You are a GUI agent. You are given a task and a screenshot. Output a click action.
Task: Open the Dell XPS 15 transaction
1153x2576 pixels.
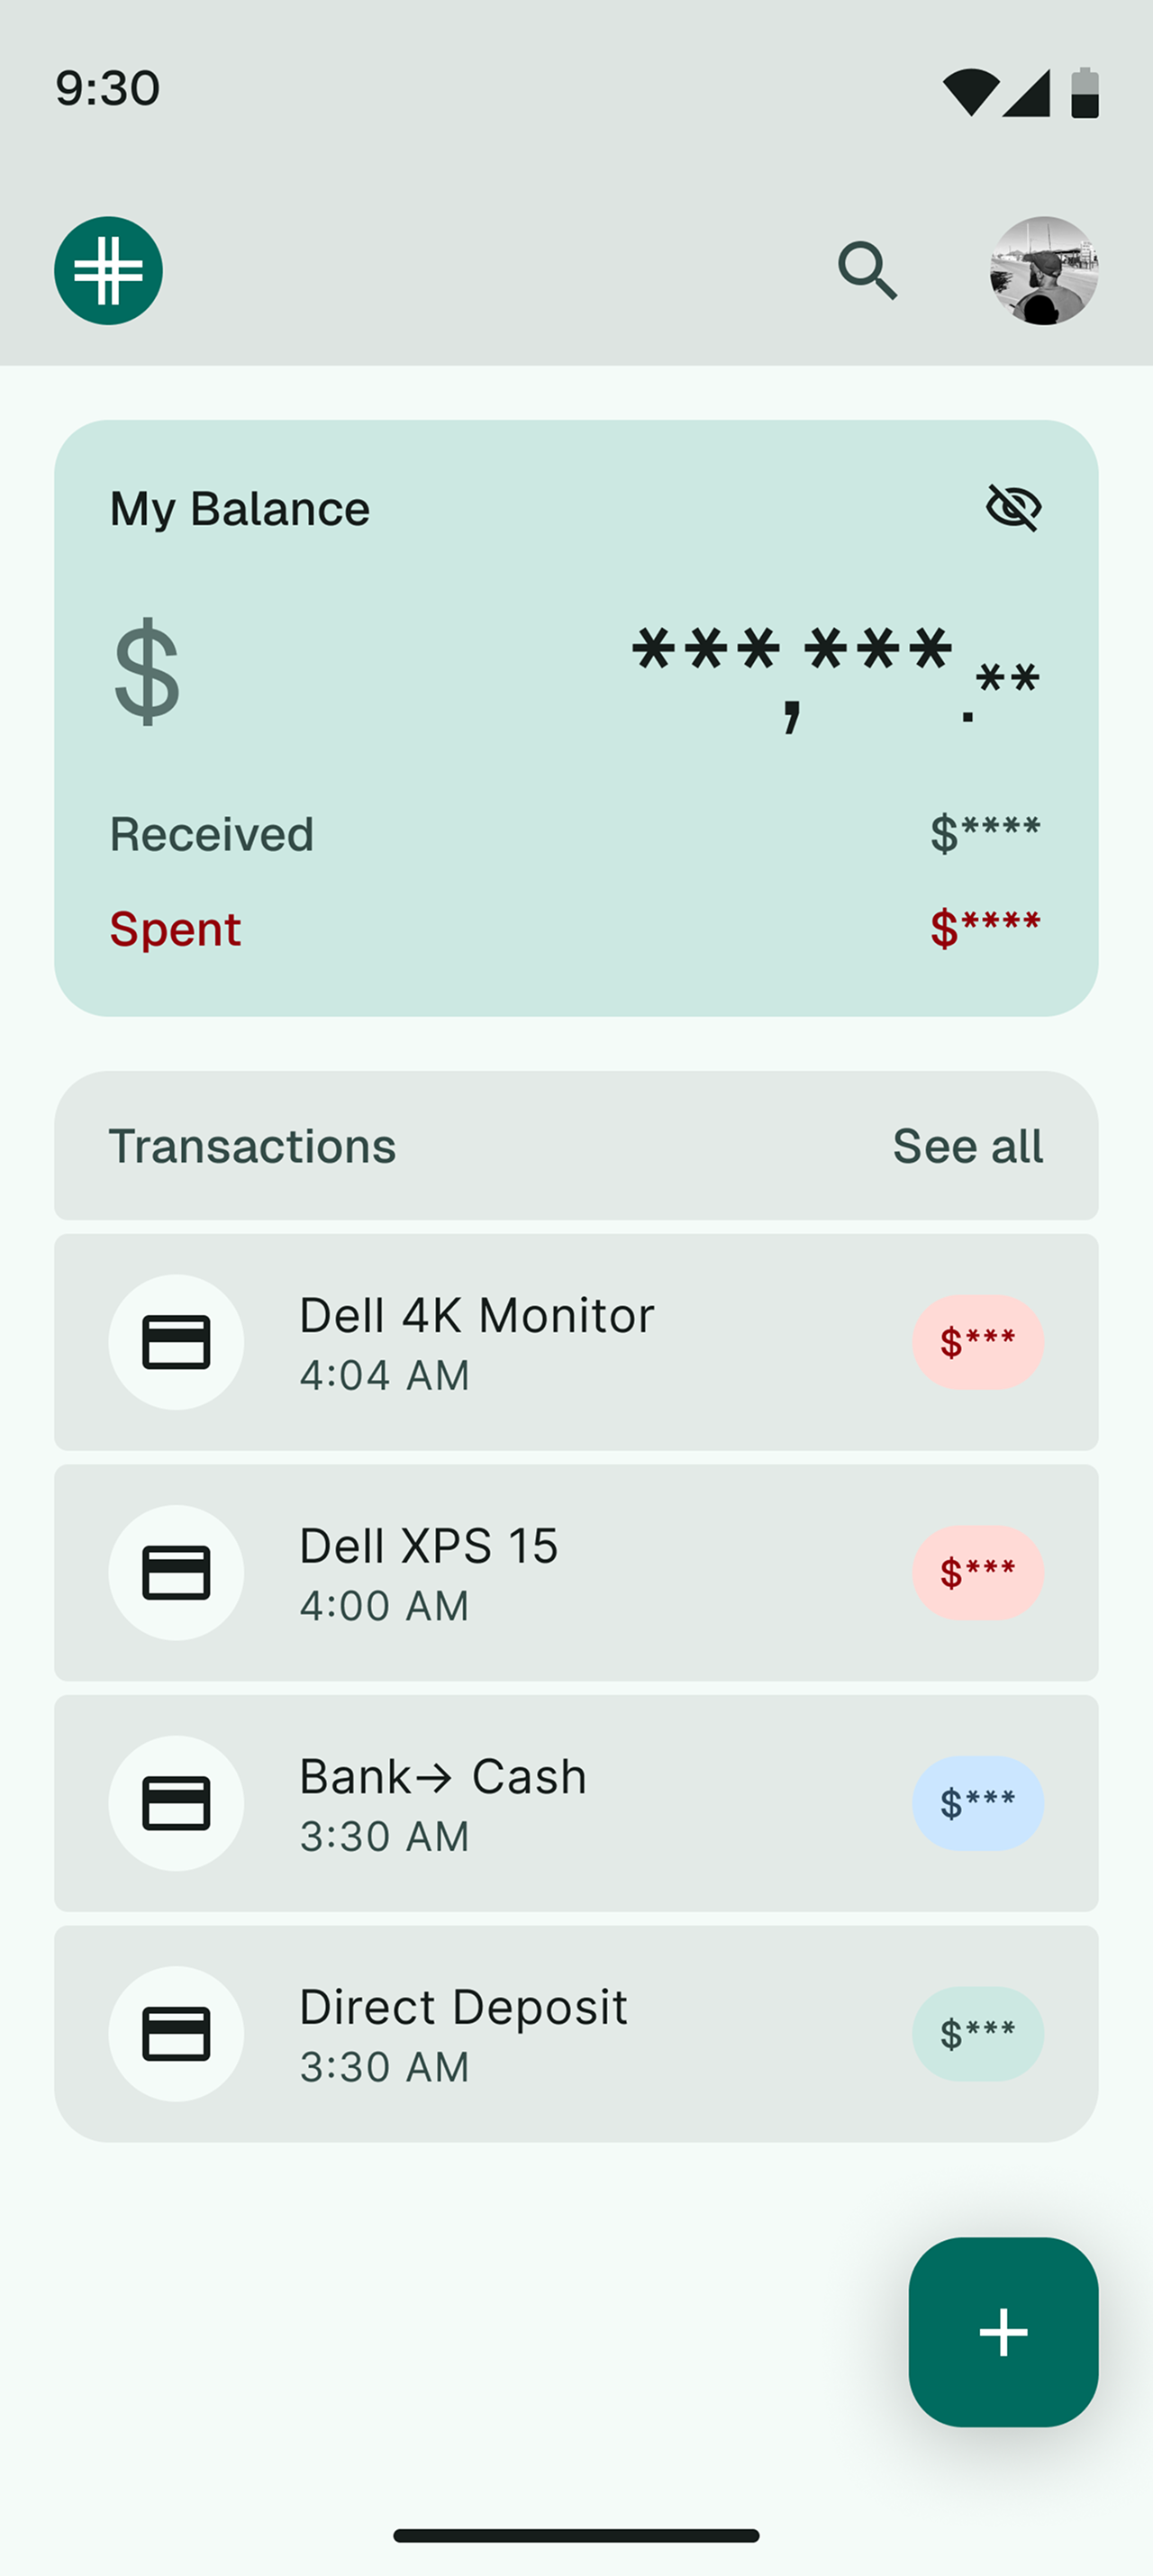click(430, 1573)
